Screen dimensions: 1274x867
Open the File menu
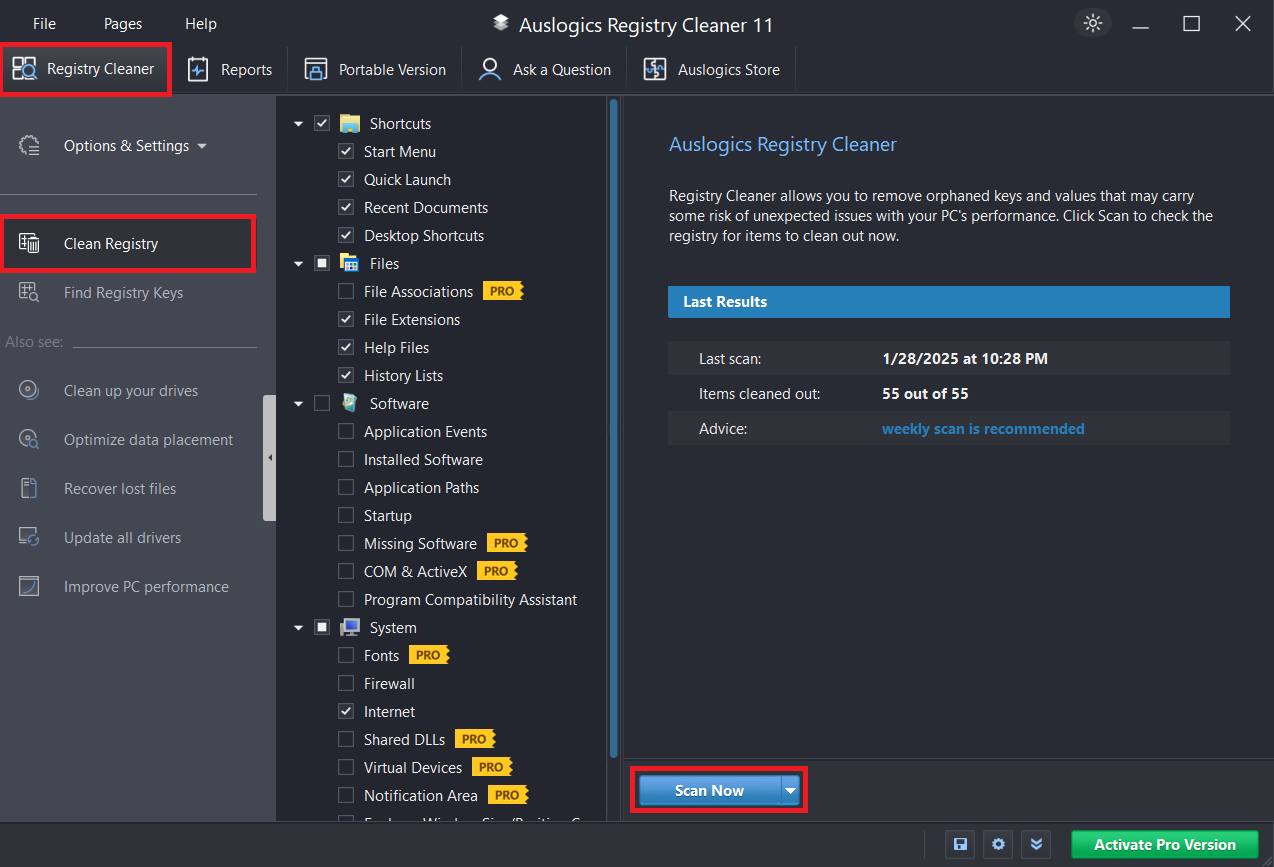click(44, 24)
